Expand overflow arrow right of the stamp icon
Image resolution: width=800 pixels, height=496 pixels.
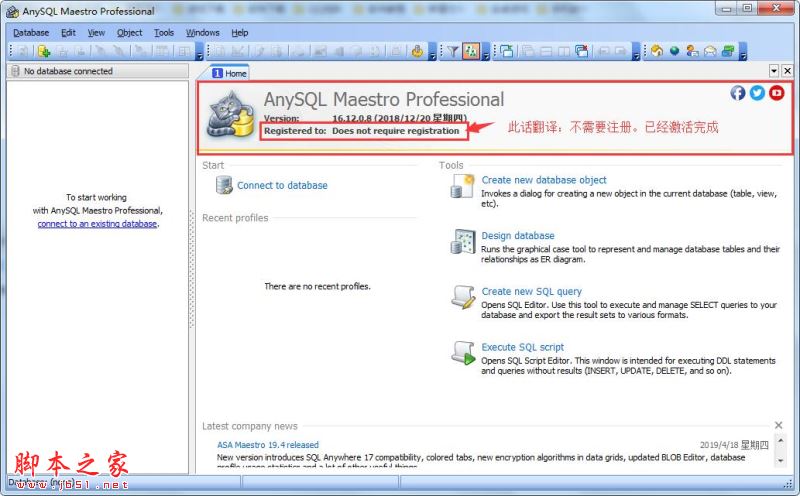432,52
